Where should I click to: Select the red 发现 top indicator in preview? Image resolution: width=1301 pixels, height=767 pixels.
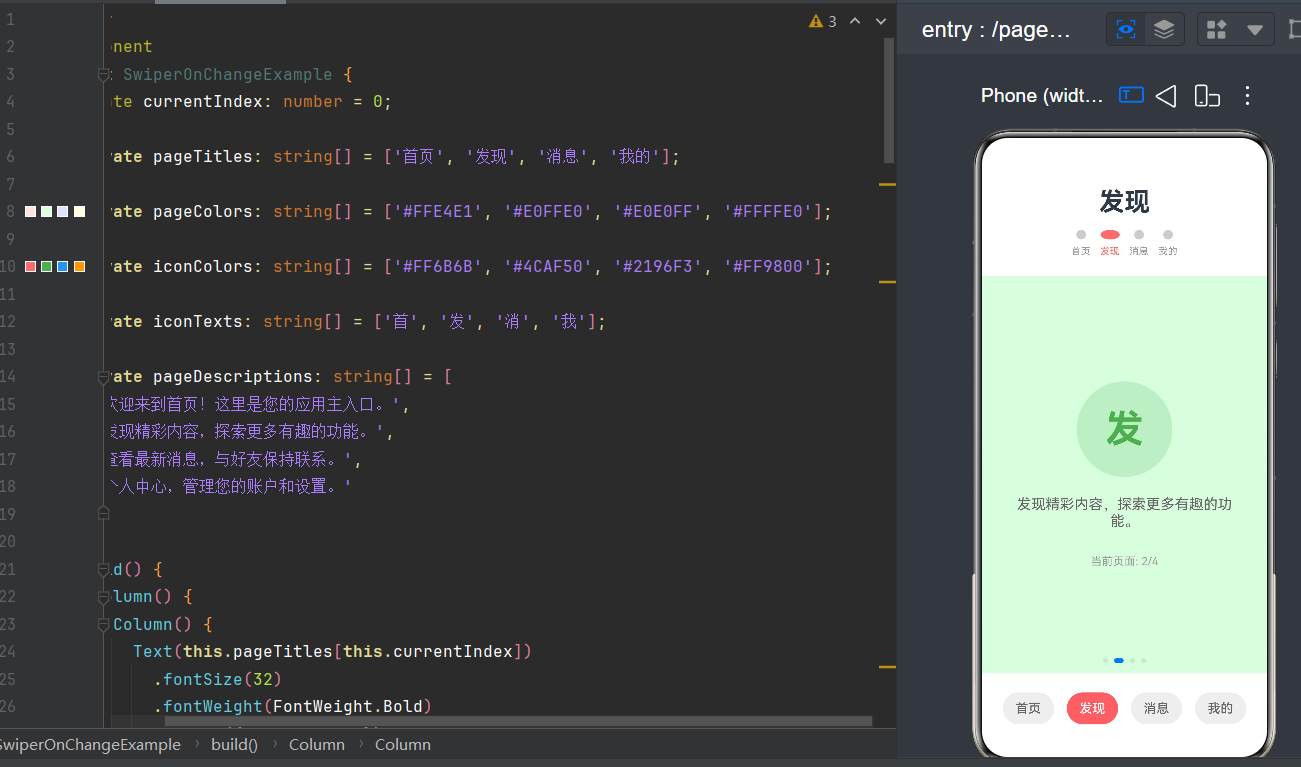1110,235
